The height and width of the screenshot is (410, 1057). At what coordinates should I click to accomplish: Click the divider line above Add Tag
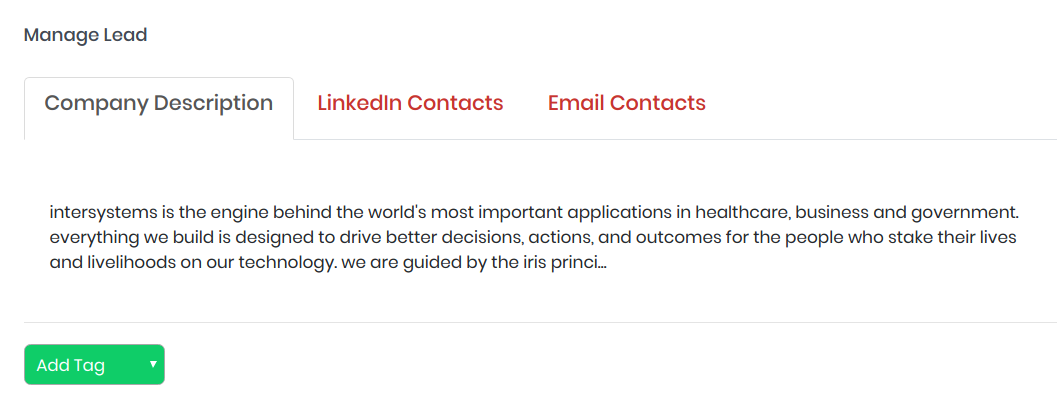point(540,322)
